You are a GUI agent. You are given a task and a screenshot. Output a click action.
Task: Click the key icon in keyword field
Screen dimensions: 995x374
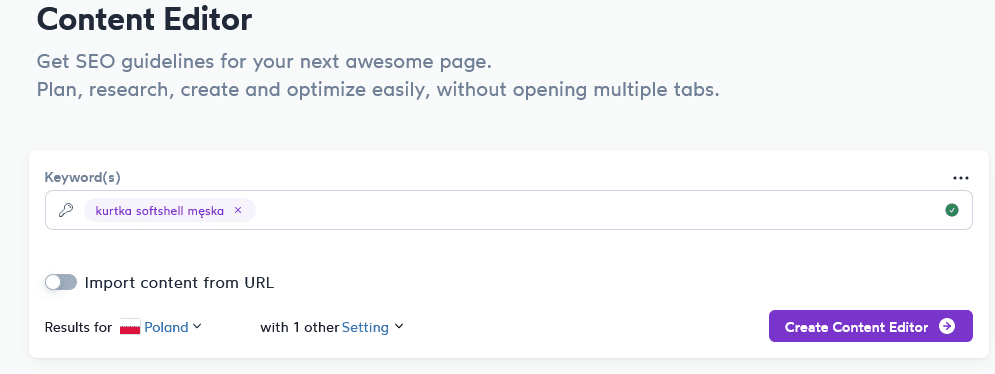click(66, 210)
